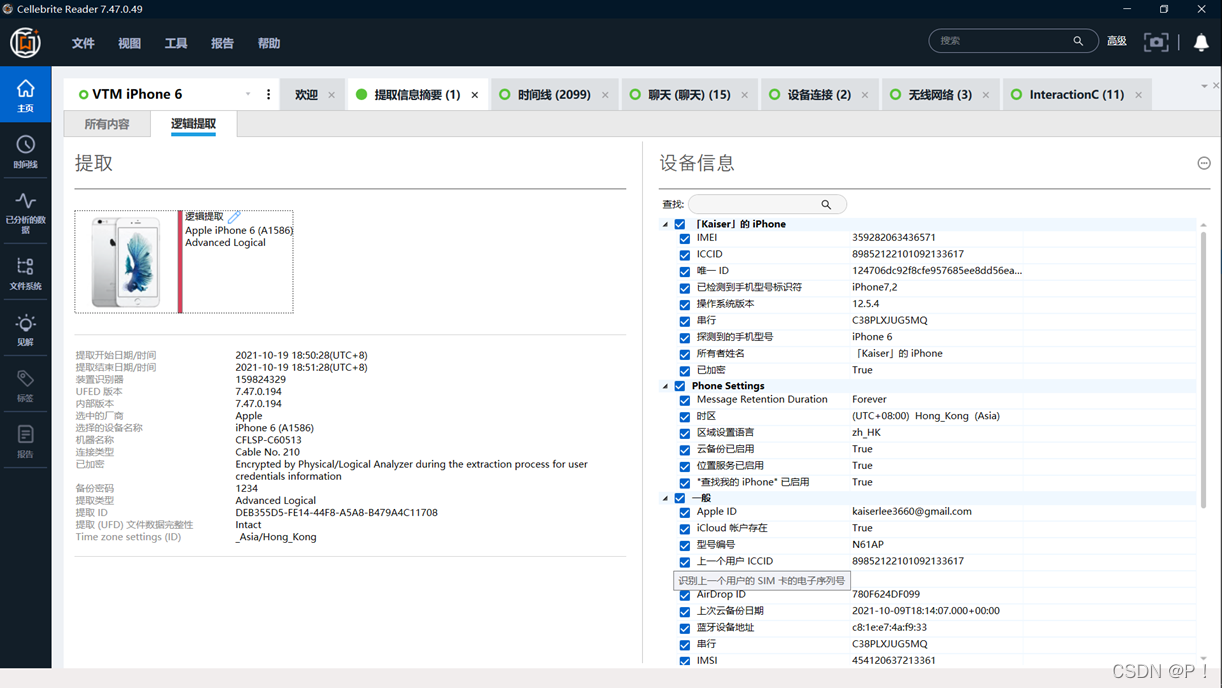This screenshot has height=688, width=1222.
Task: Select the 逻辑提取 sub-tab
Action: (x=193, y=124)
